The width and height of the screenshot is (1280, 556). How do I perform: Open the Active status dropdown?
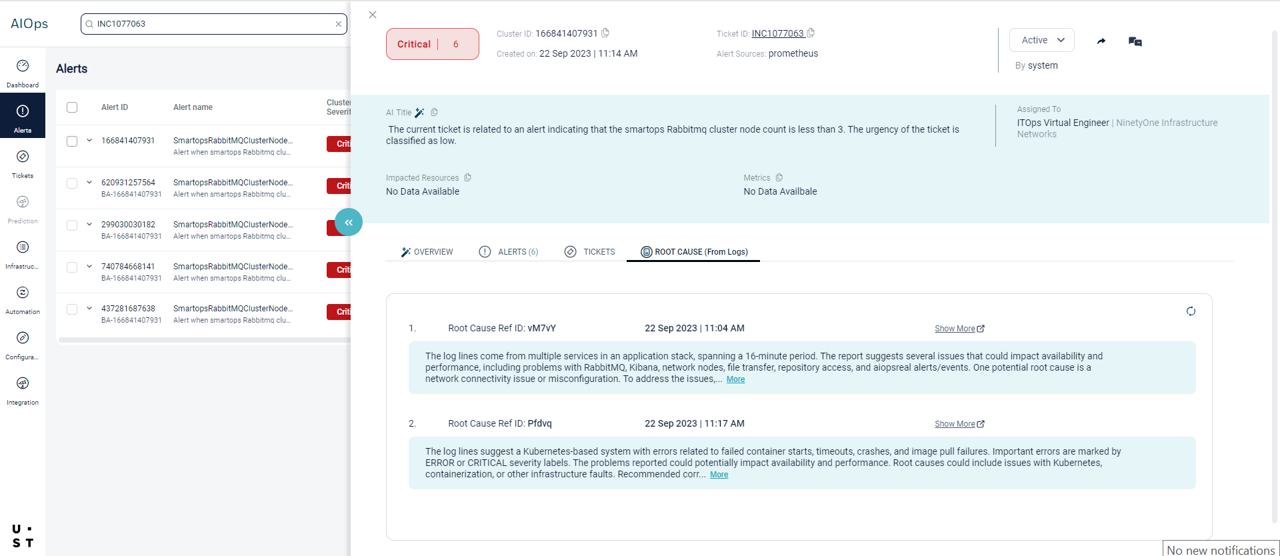click(1041, 40)
